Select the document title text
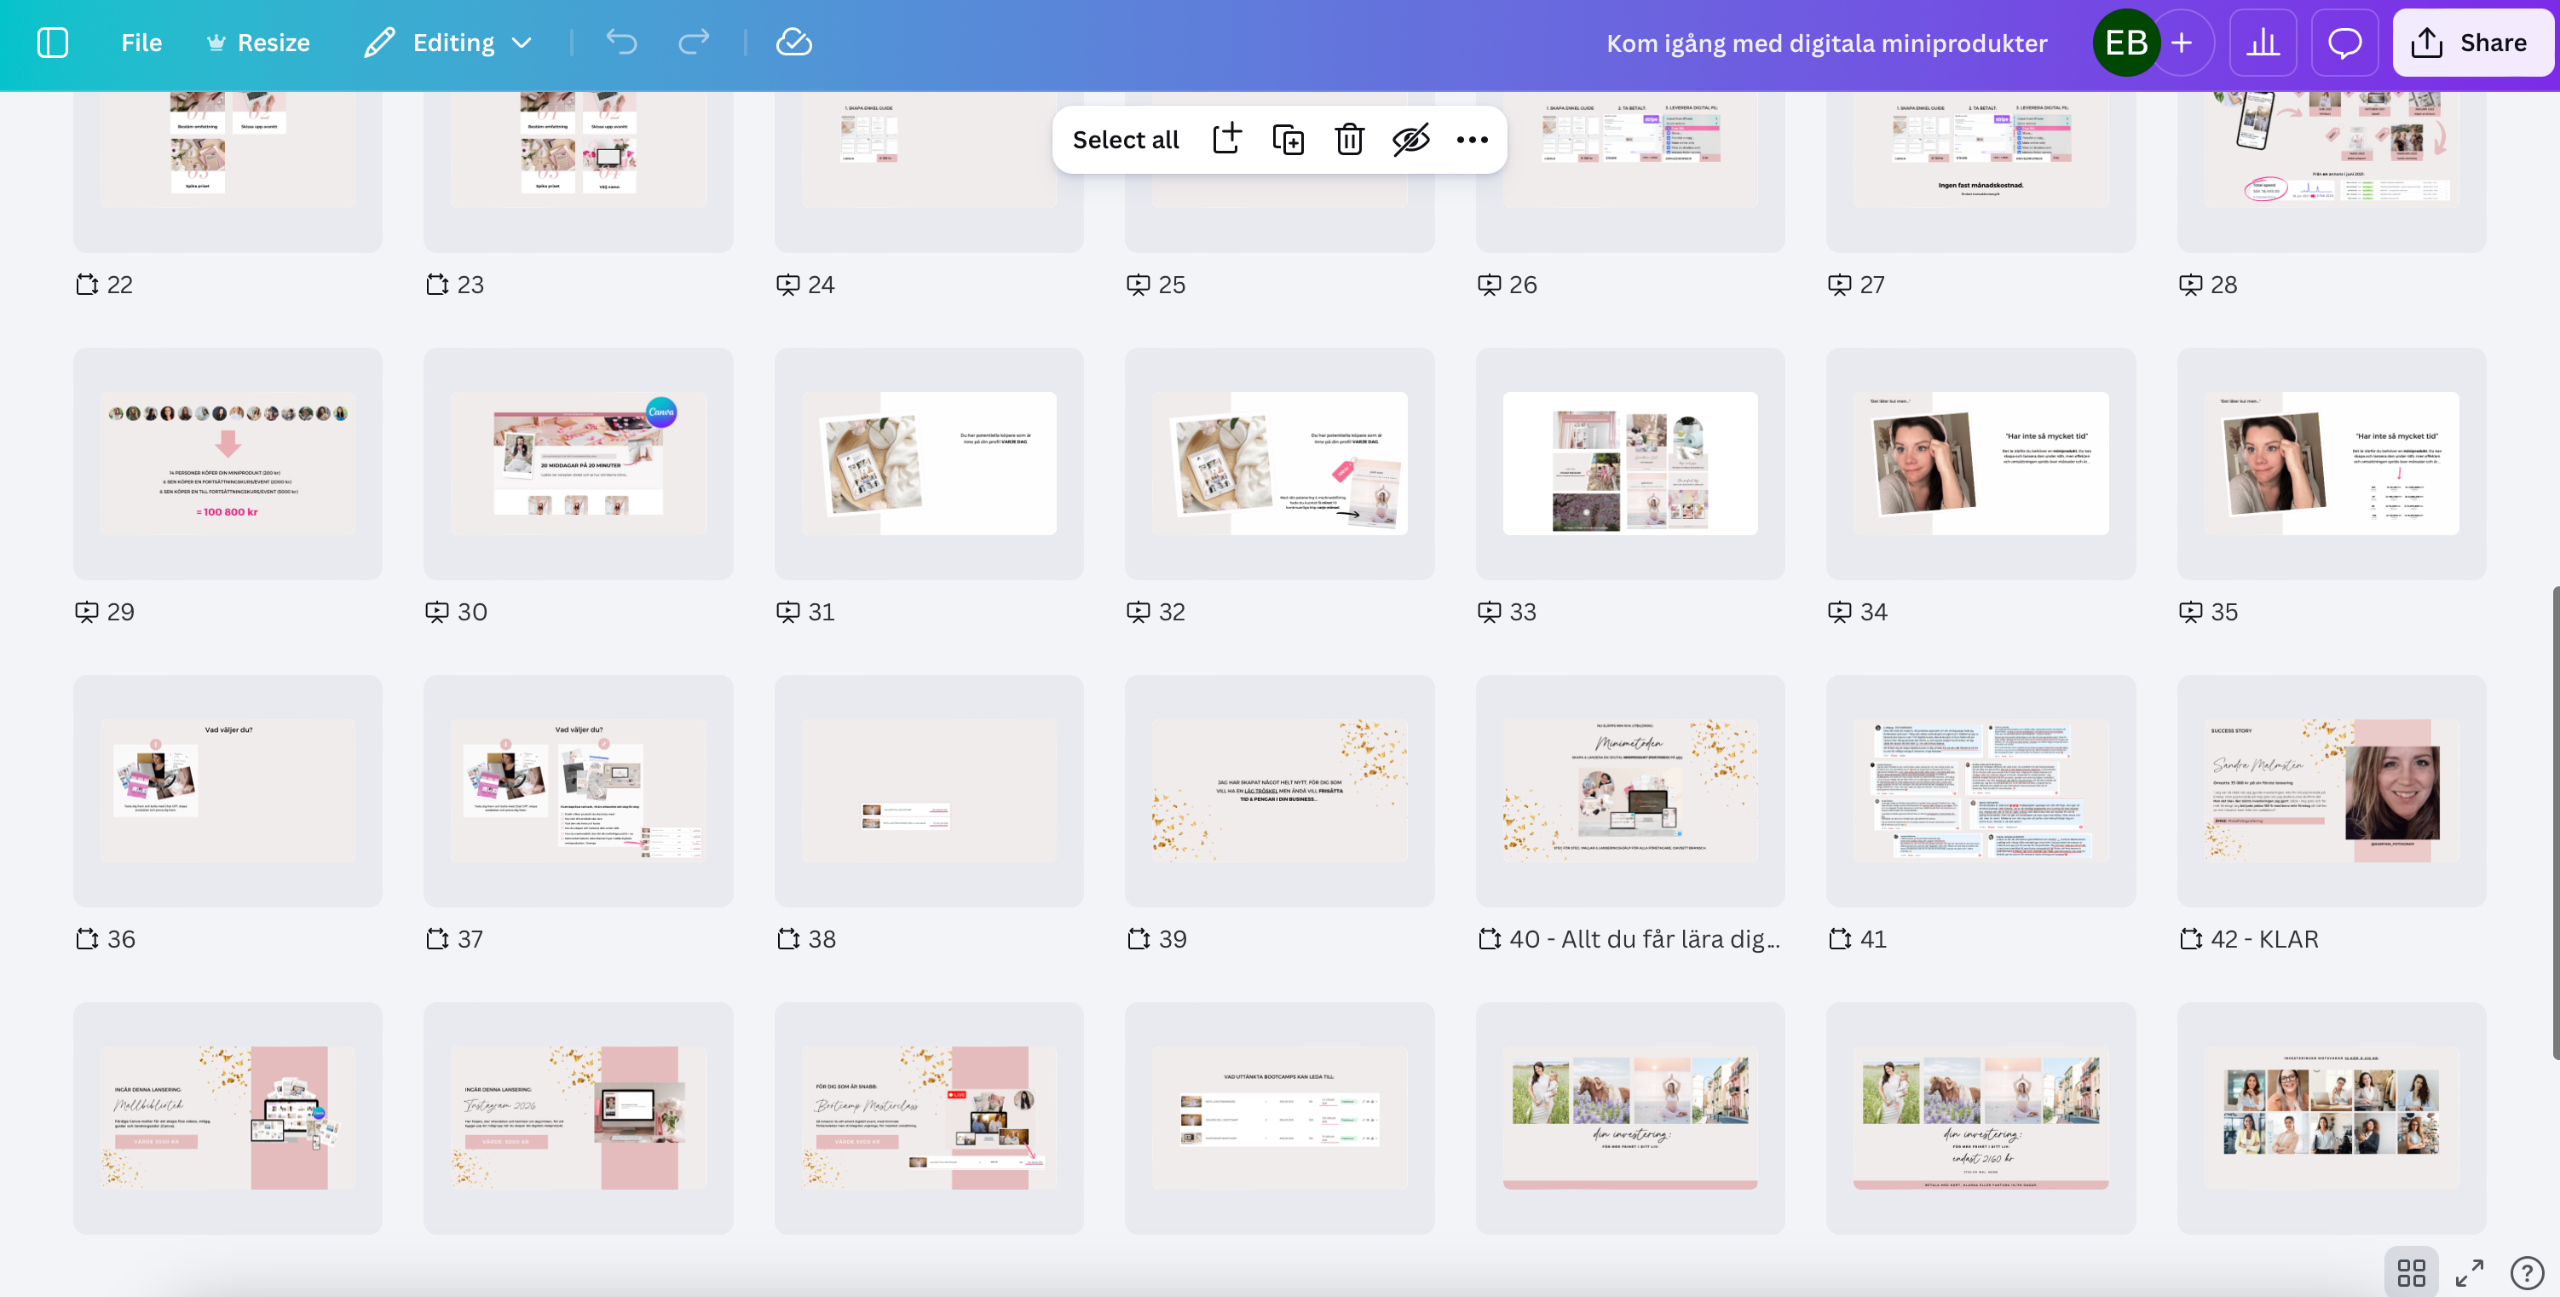This screenshot has width=2560, height=1297. pos(1827,43)
